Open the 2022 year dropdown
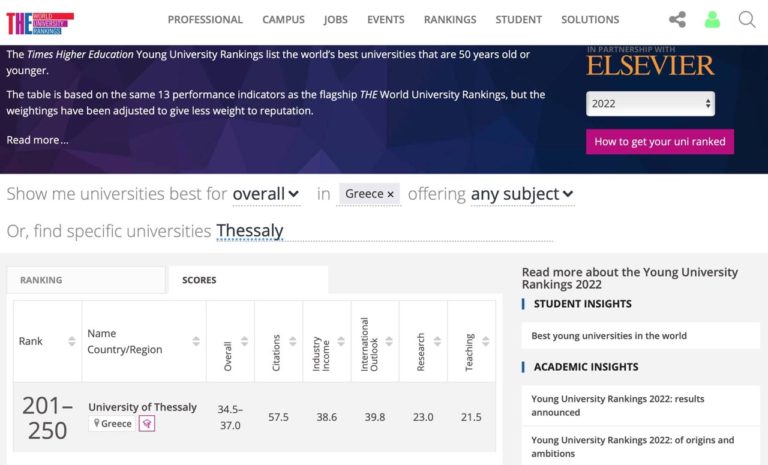 pyautogui.click(x=650, y=103)
